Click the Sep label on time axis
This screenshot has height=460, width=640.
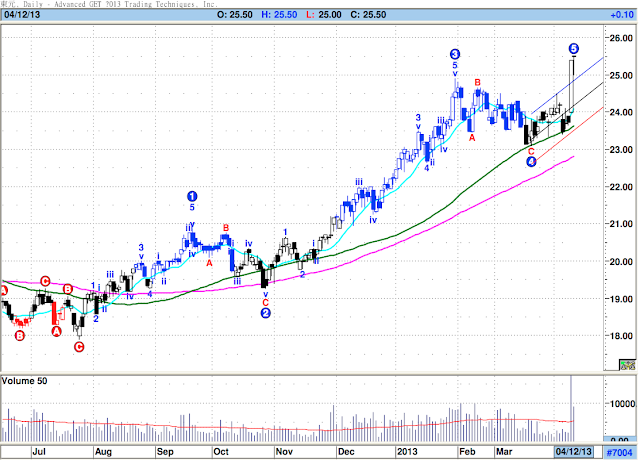(x=165, y=452)
